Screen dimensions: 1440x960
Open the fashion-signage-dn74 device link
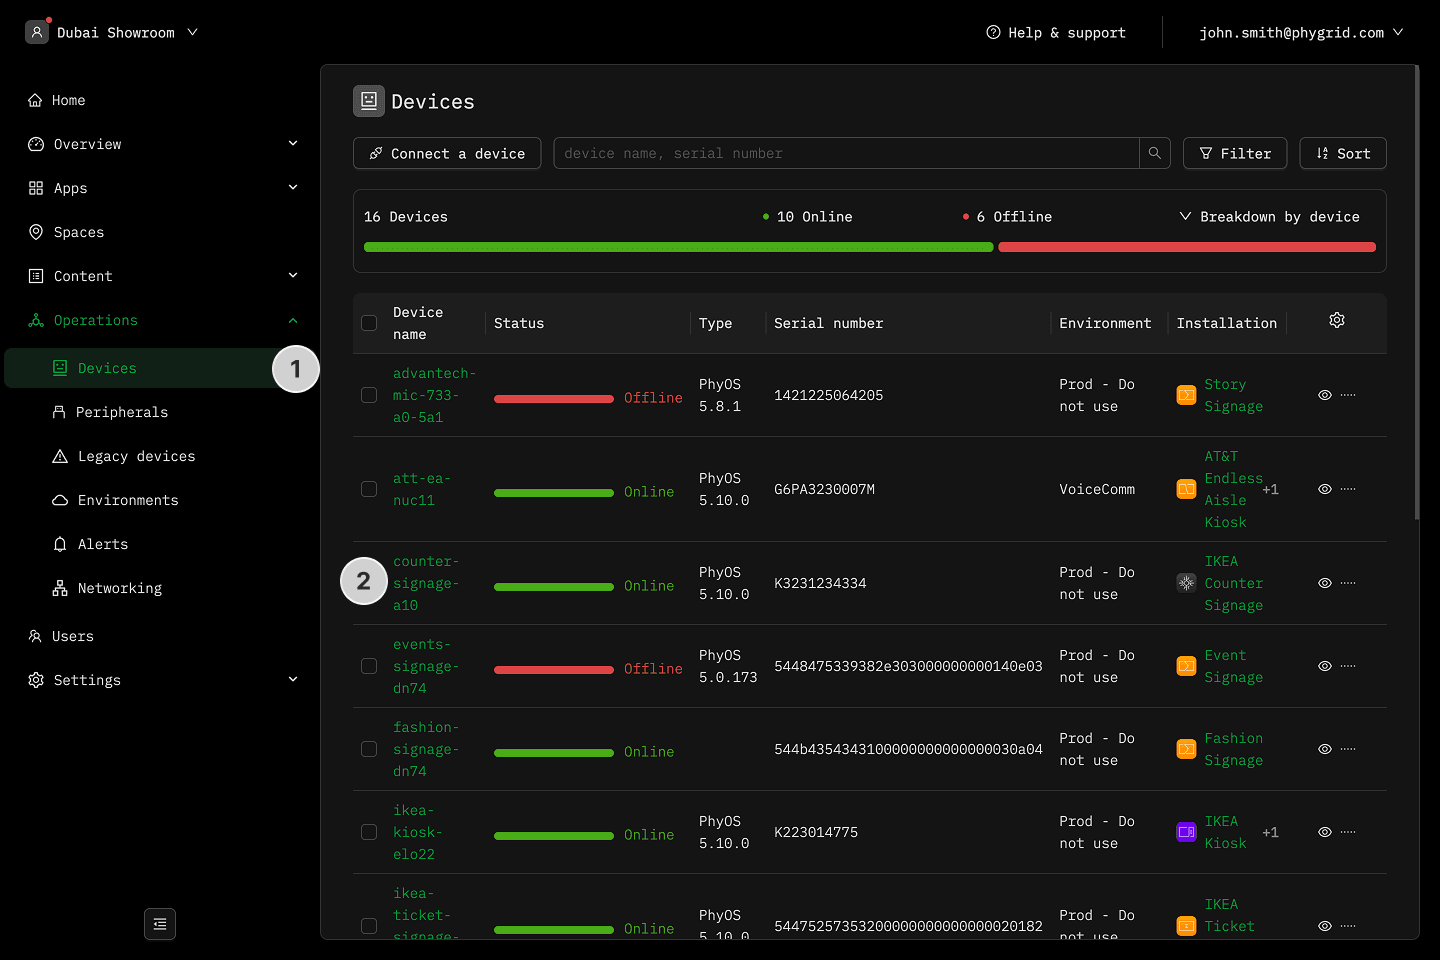pos(425,749)
